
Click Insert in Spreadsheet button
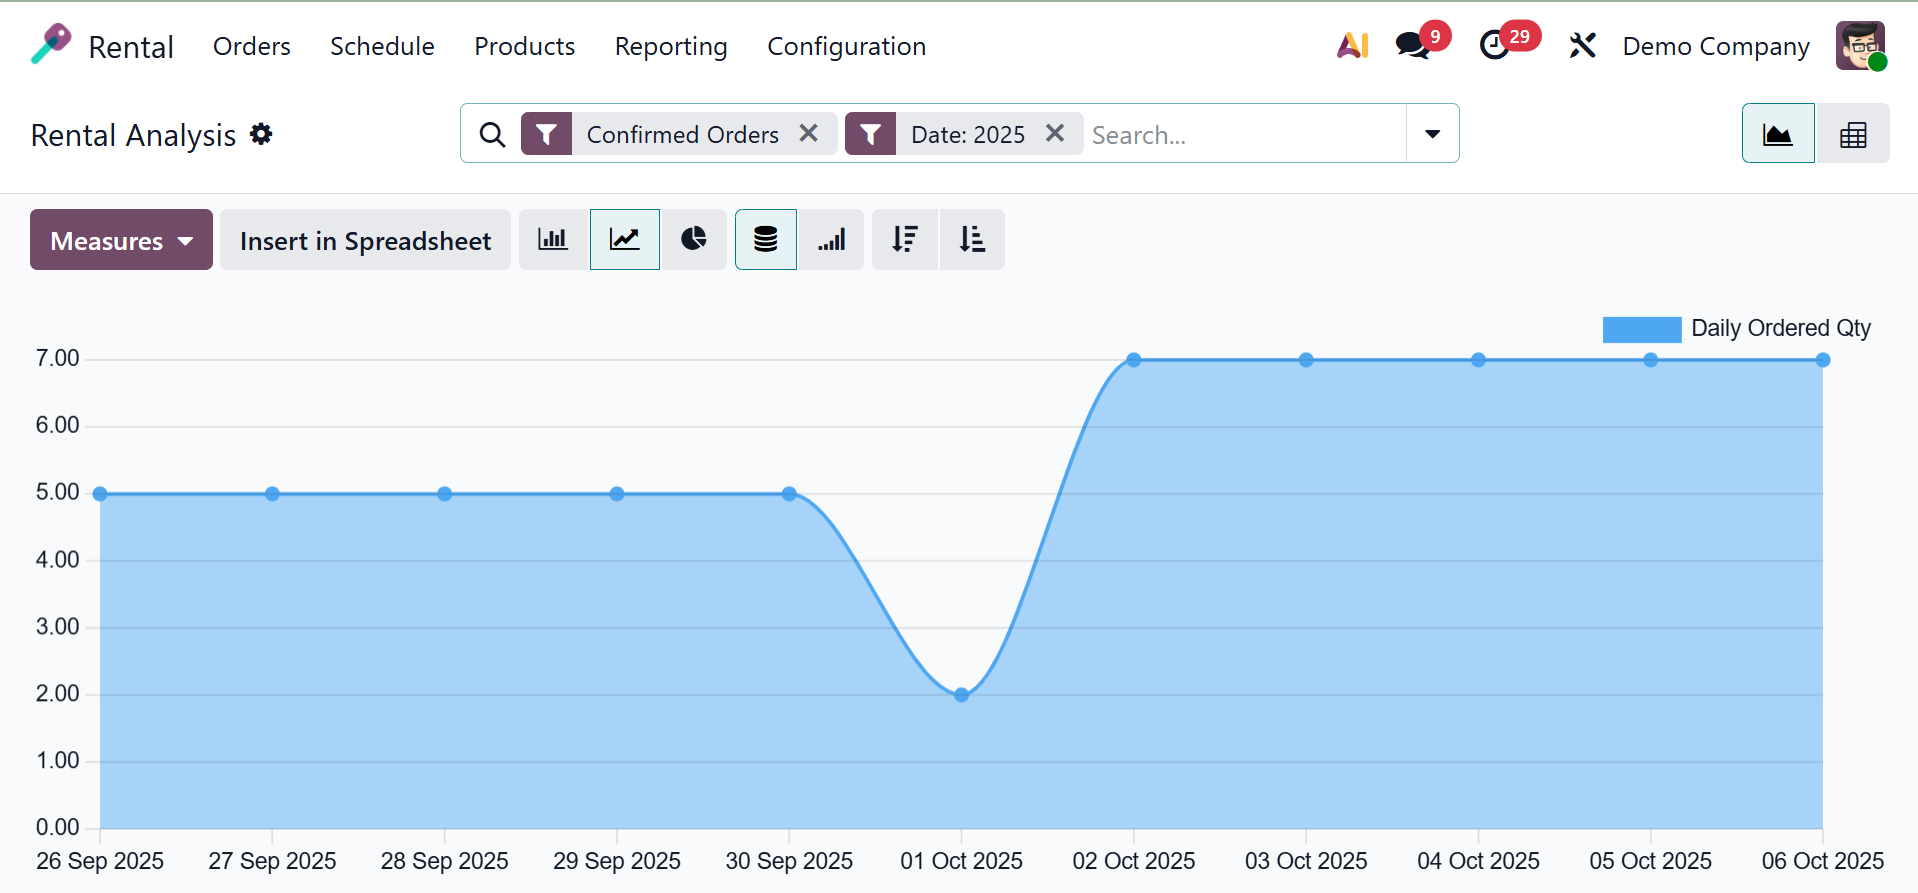click(x=365, y=240)
